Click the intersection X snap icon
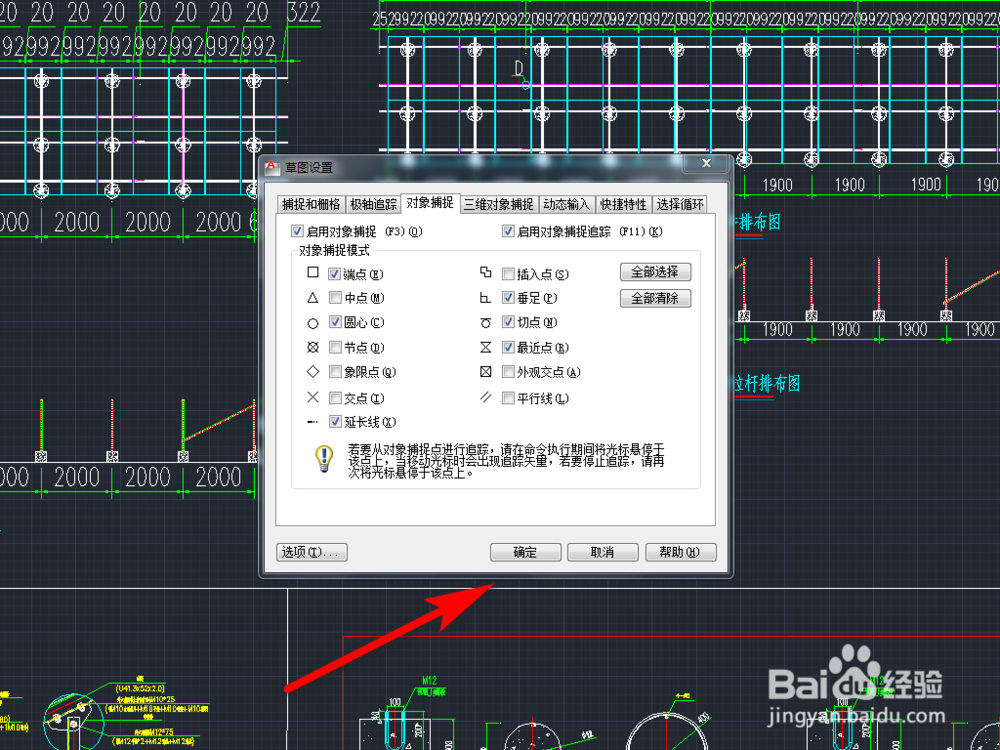The height and width of the screenshot is (750, 1000). tap(312, 398)
